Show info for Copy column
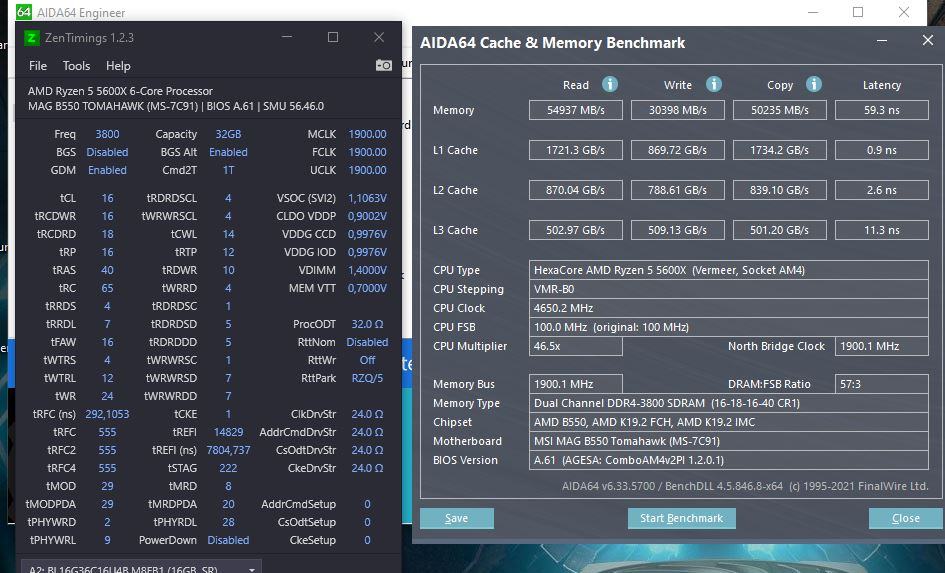Viewport: 945px width, 573px height. click(814, 84)
